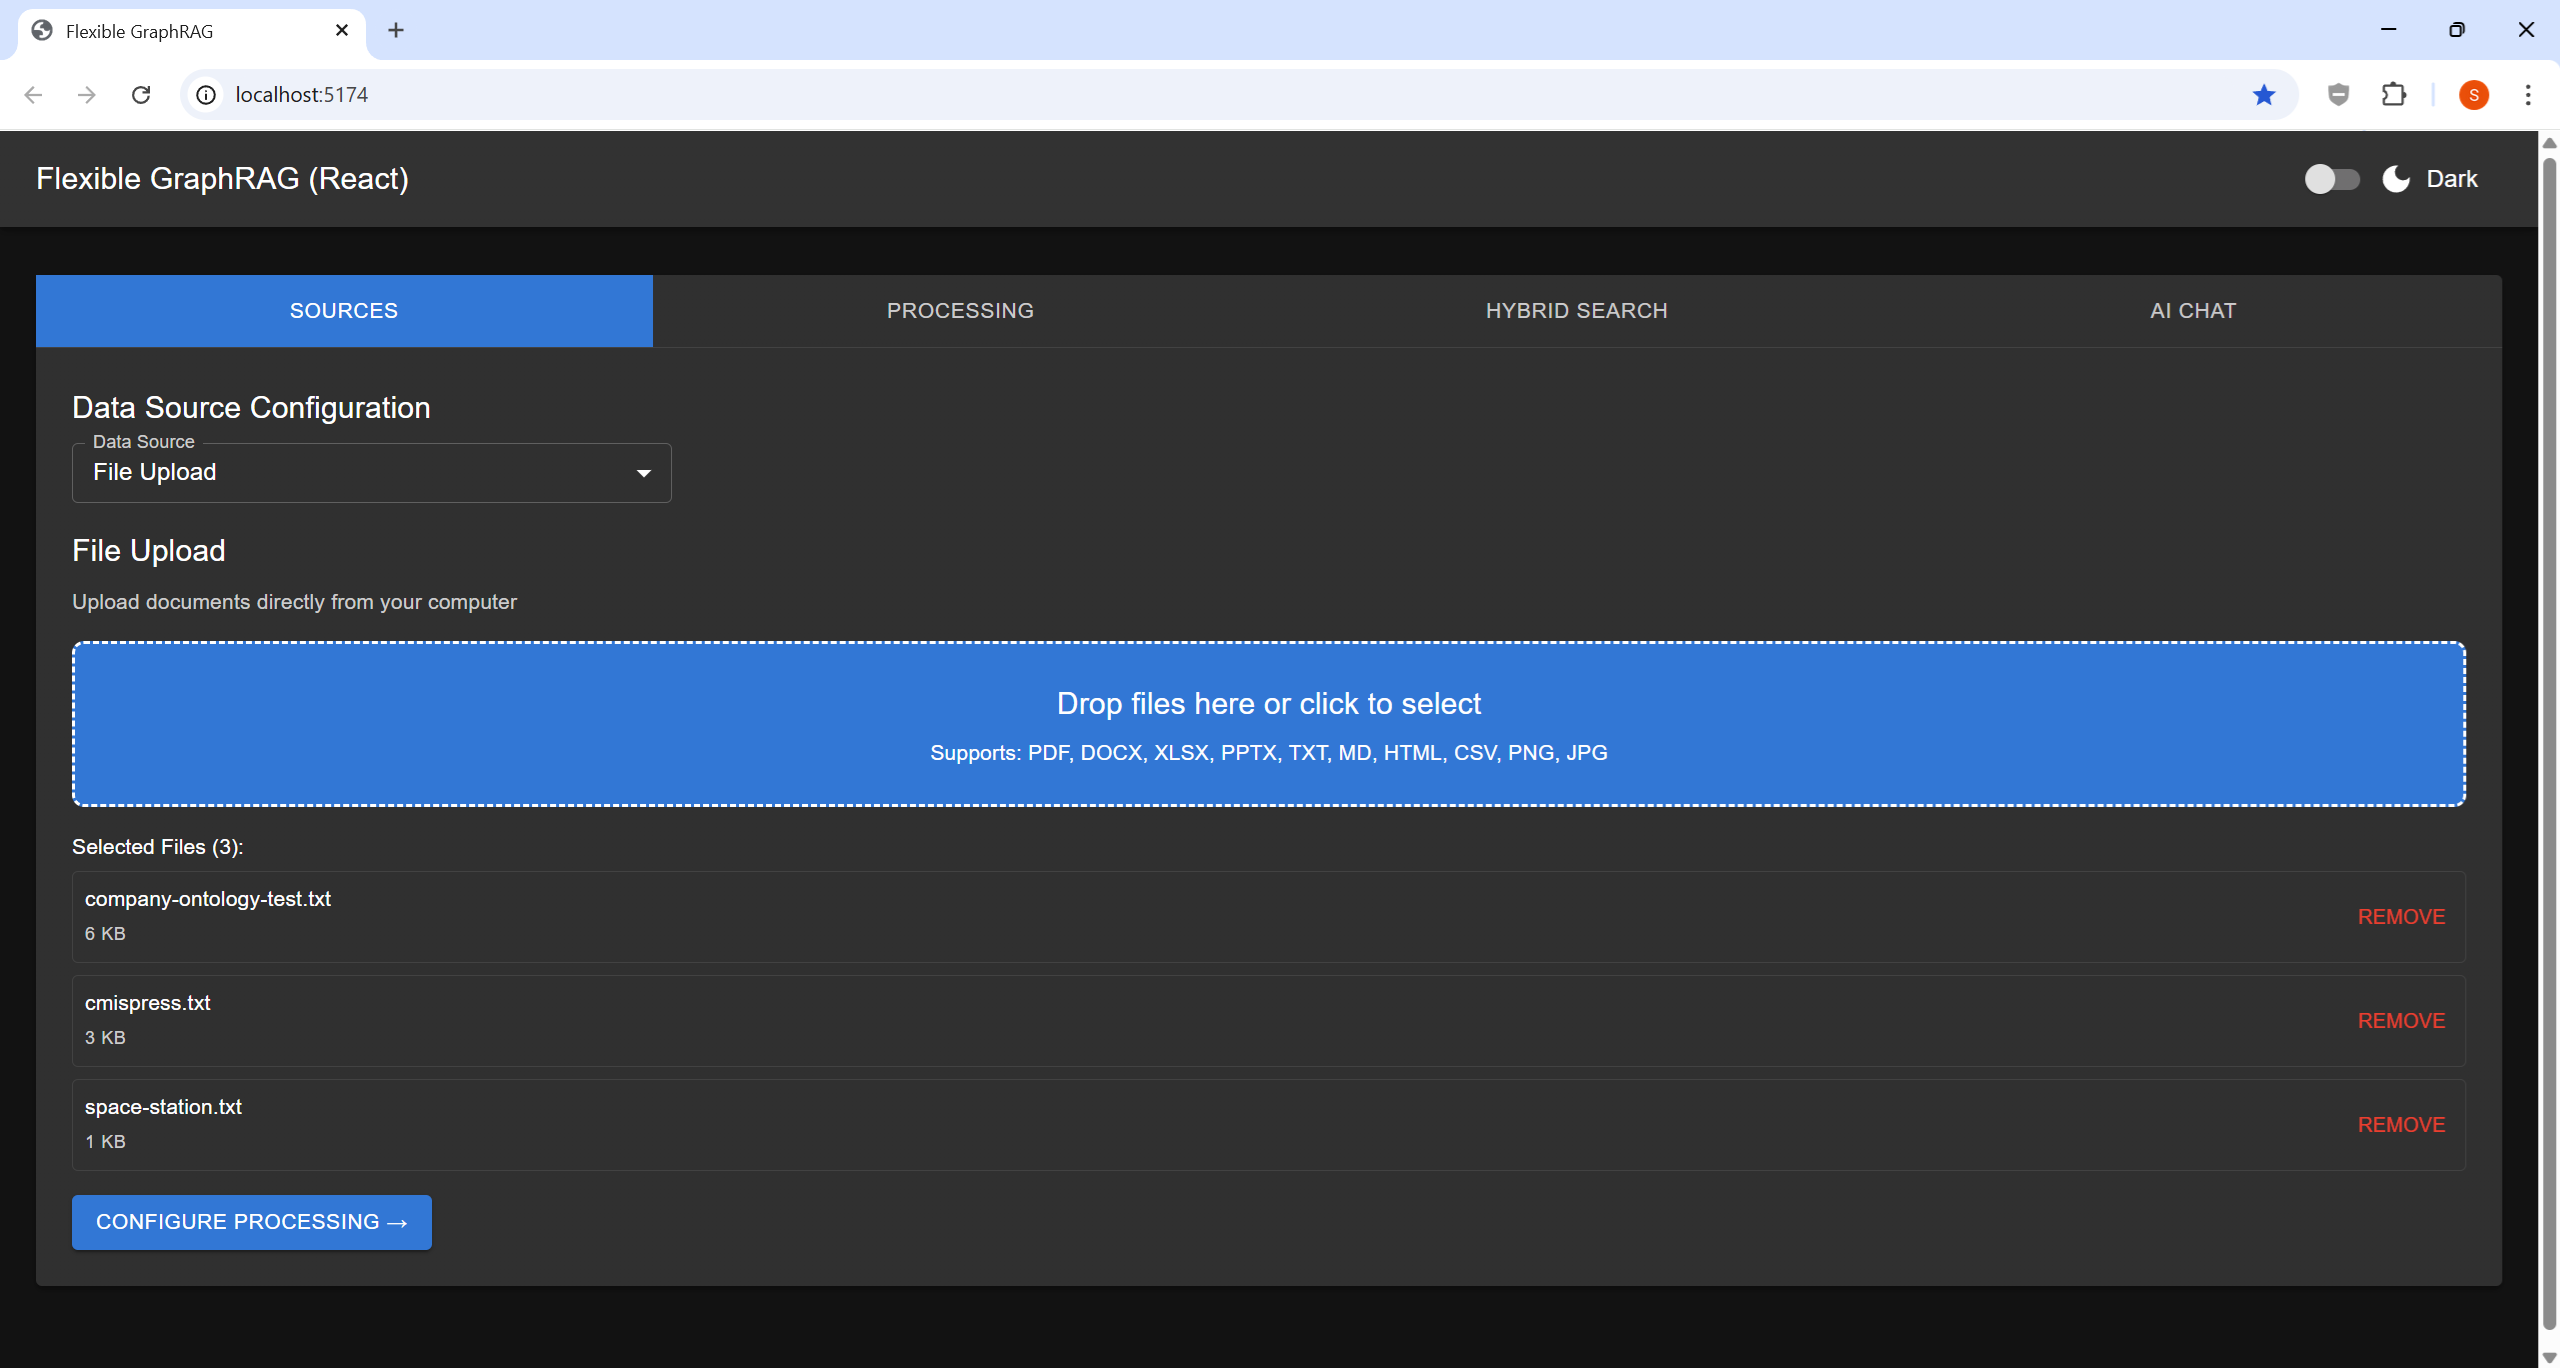Click the browser menu three-dot control
This screenshot has width=2560, height=1368.
point(2528,94)
